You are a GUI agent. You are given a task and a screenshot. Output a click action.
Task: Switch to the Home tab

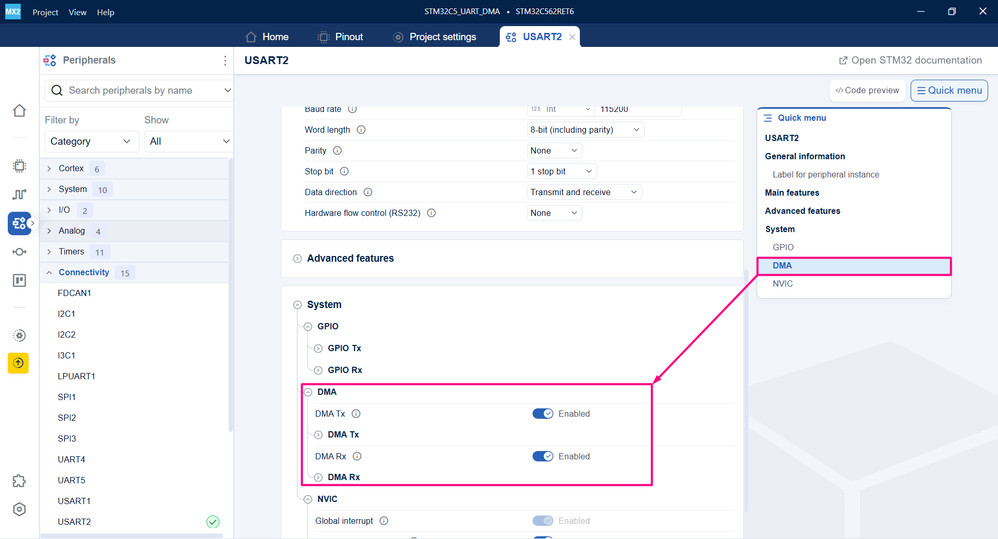(x=267, y=37)
